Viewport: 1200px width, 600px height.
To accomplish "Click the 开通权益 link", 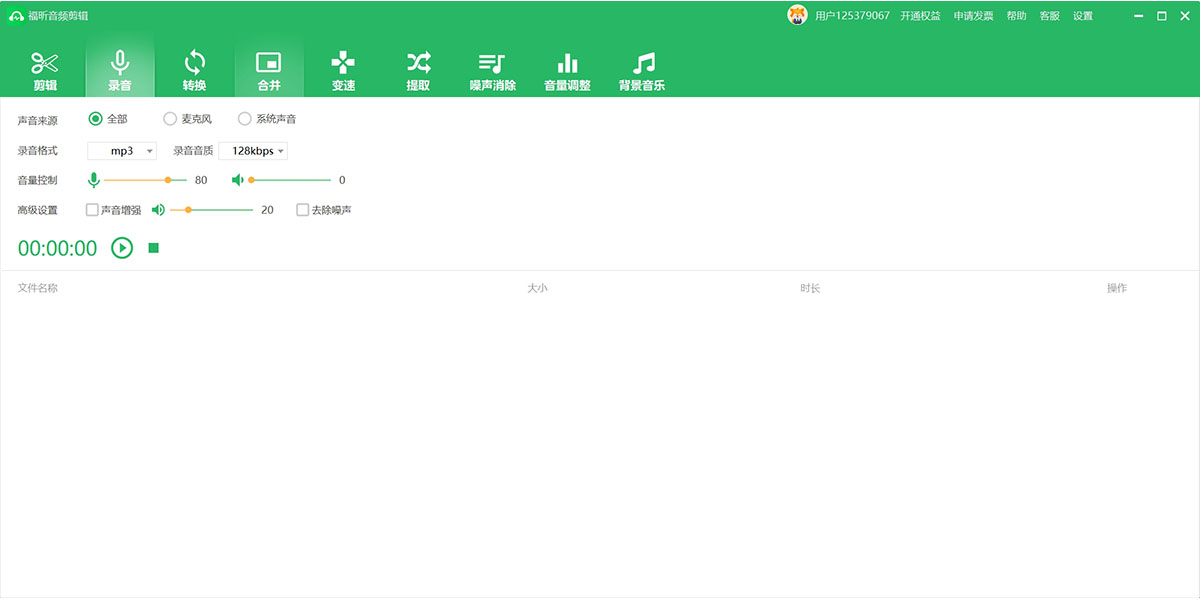I will click(x=920, y=16).
